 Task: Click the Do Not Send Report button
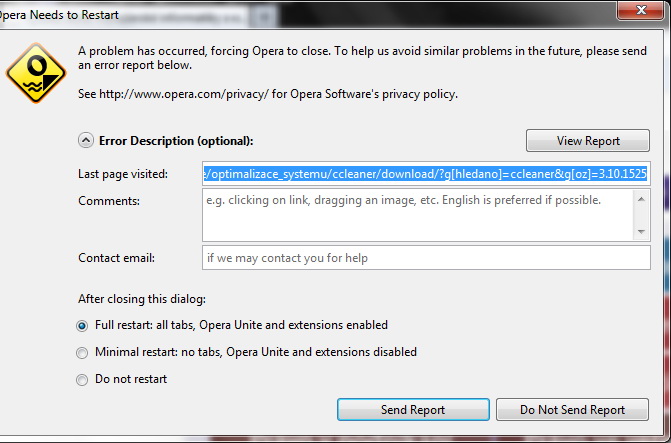point(572,410)
